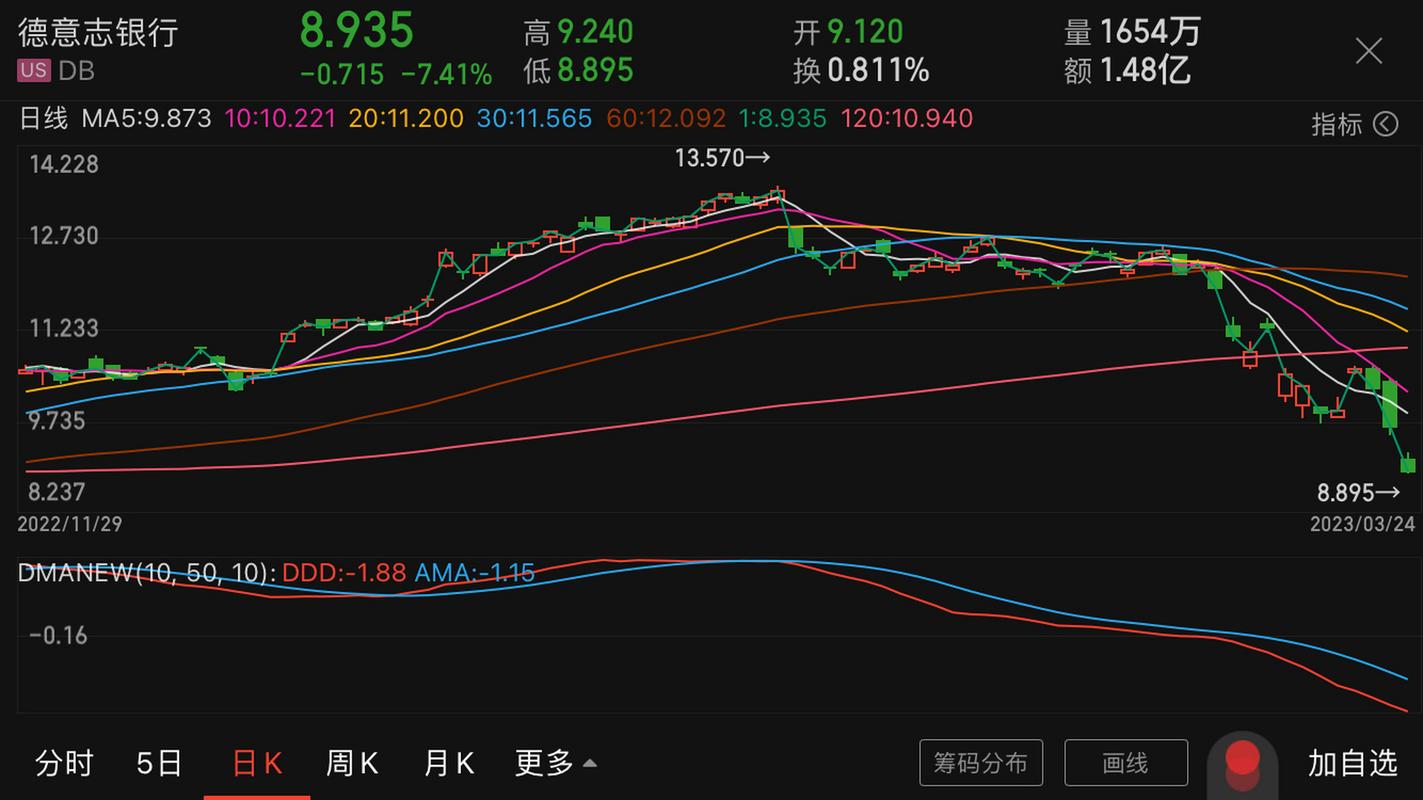Viewport: 1423px width, 800px height.
Task: Click the AMA:-1.15 value
Action: [474, 573]
